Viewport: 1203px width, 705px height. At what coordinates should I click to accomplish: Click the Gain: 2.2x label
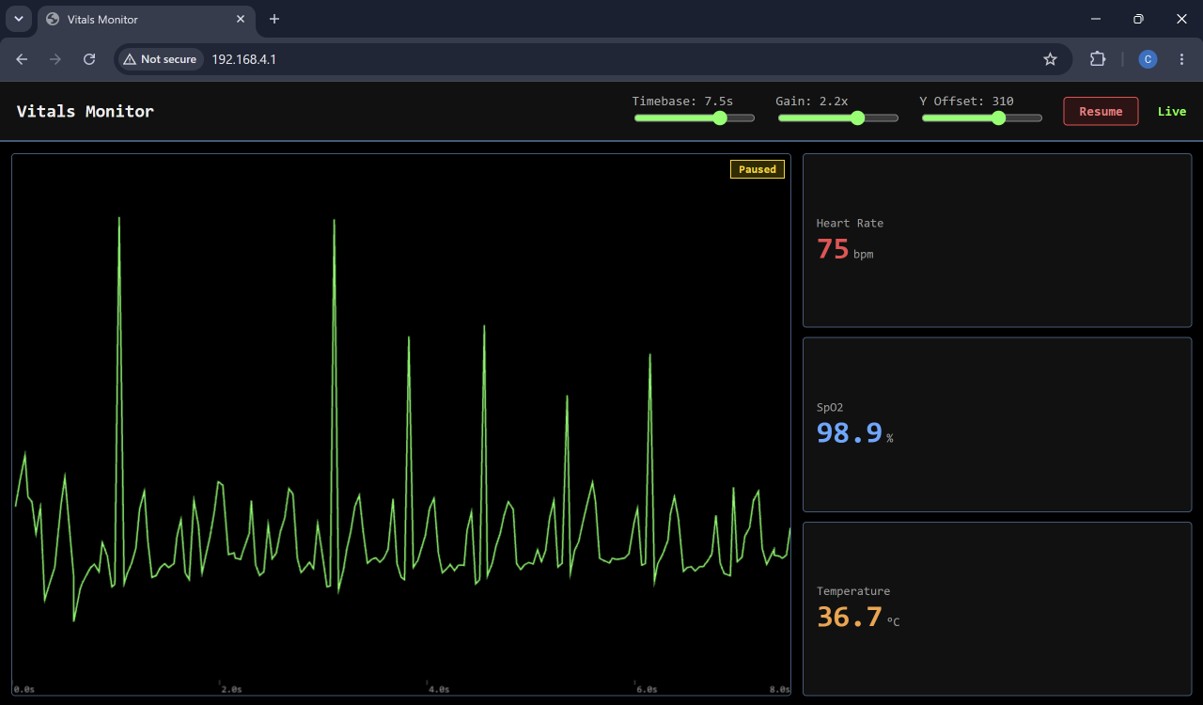(x=812, y=101)
